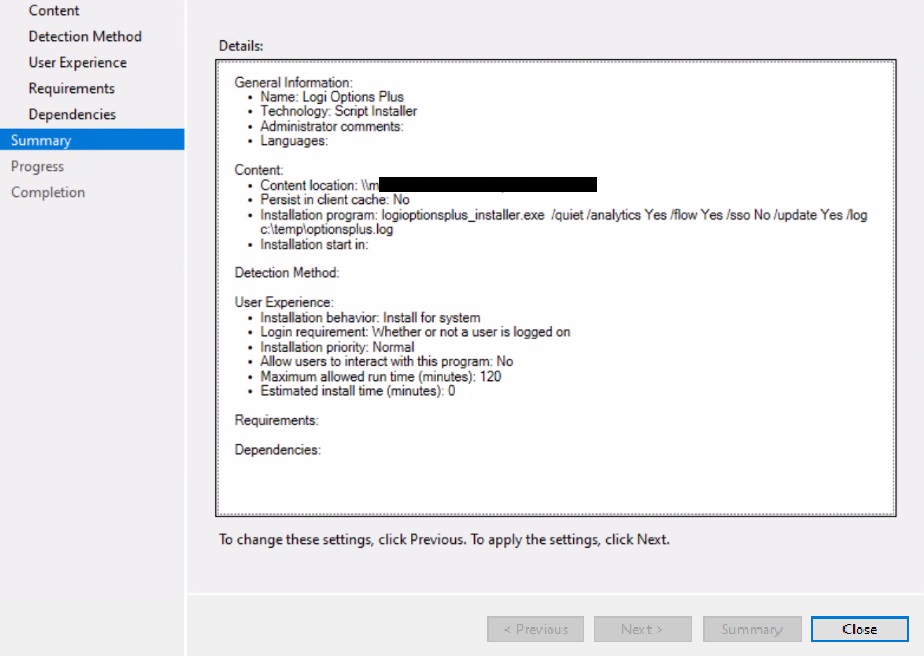Click the 'Administrator comments:' line

coord(332,126)
